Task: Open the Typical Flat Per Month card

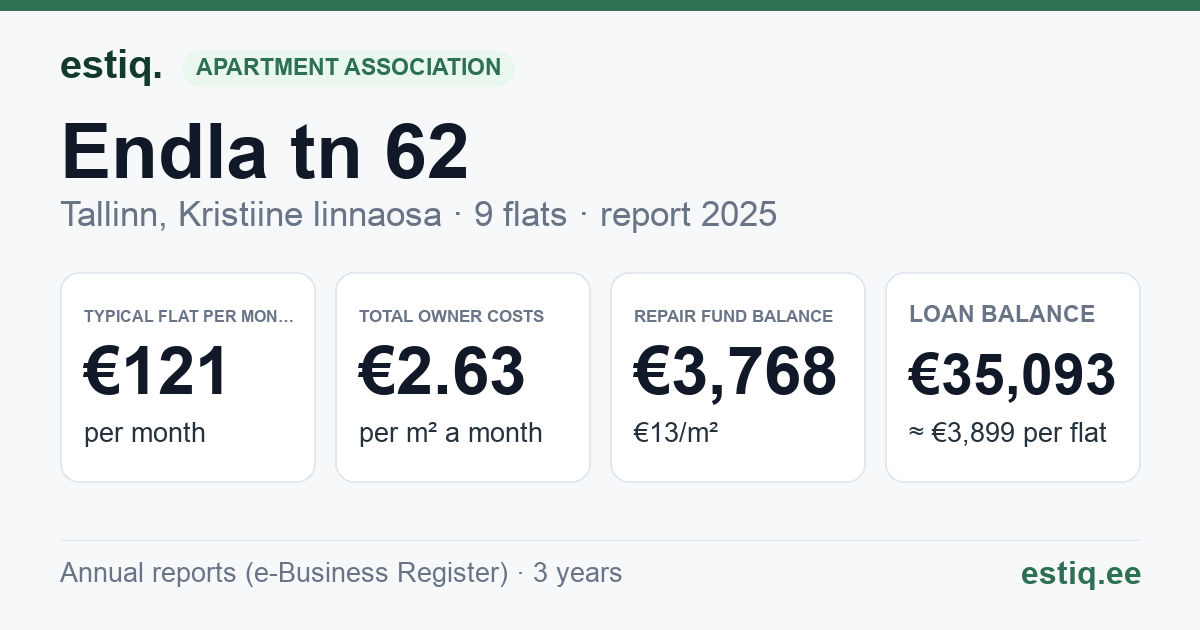Action: coord(188,377)
